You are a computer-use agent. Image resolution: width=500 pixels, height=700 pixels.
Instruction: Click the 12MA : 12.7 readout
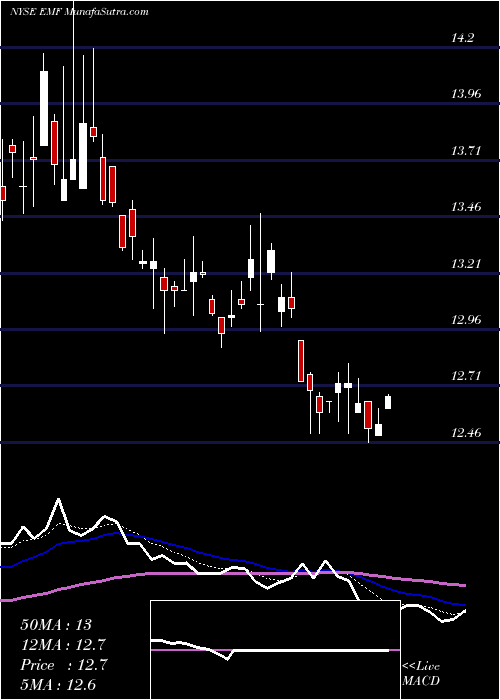coord(63,645)
